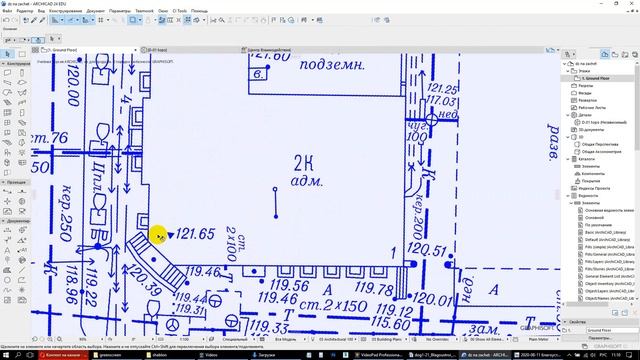Collapse the Этажи tree node
Image resolution: width=640 pixels, height=360 pixels.
pos(568,71)
